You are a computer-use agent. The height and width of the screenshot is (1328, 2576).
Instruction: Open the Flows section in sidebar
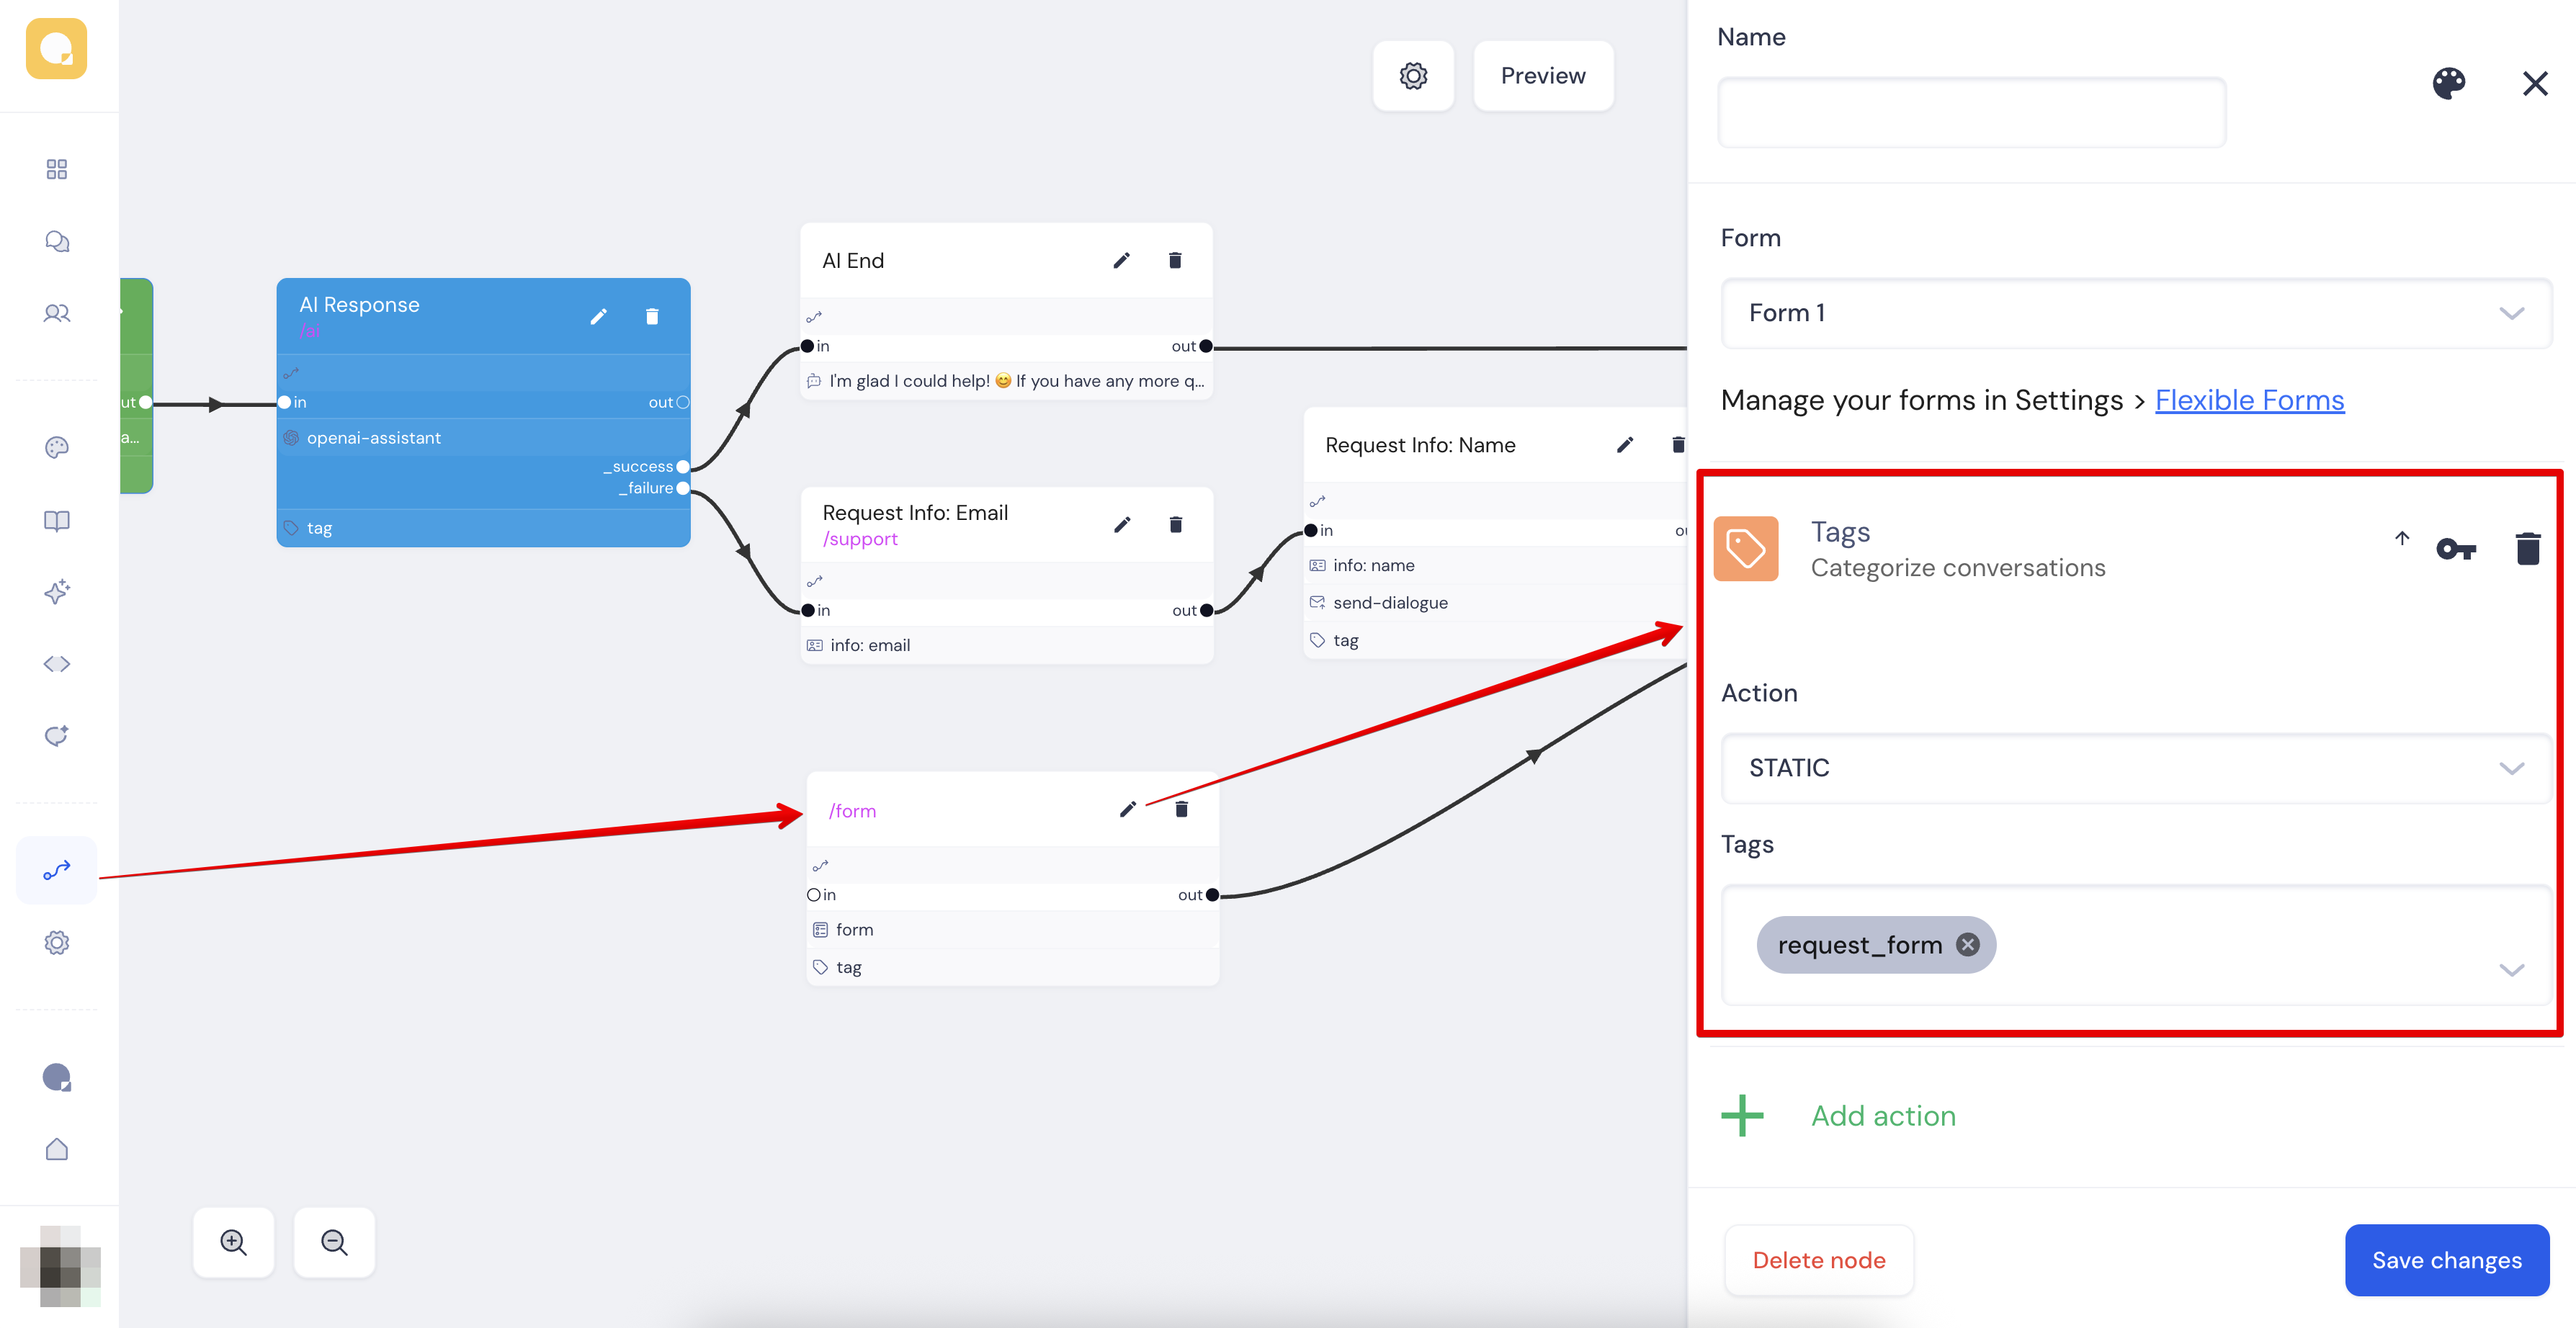coord(57,870)
